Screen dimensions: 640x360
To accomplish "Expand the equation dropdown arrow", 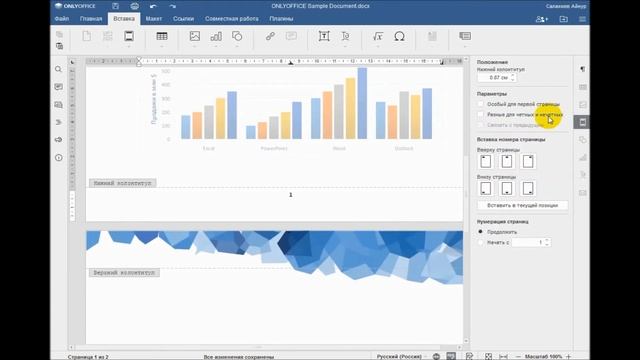I will point(378,46).
